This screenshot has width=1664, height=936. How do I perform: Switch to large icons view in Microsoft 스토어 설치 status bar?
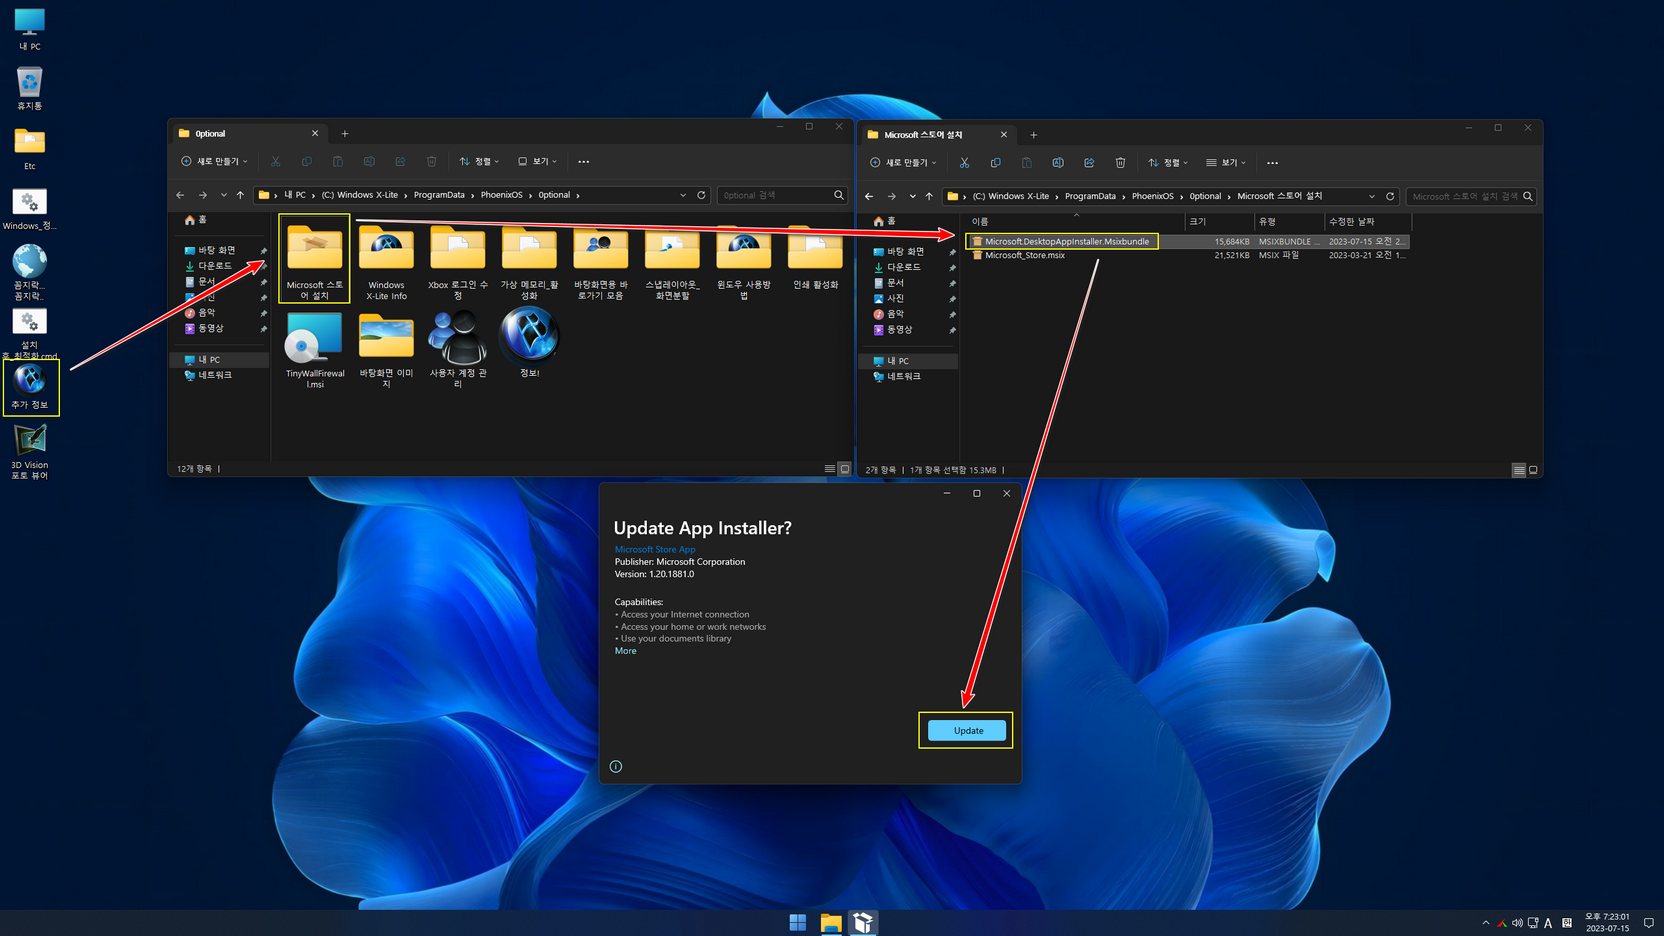(x=1533, y=470)
